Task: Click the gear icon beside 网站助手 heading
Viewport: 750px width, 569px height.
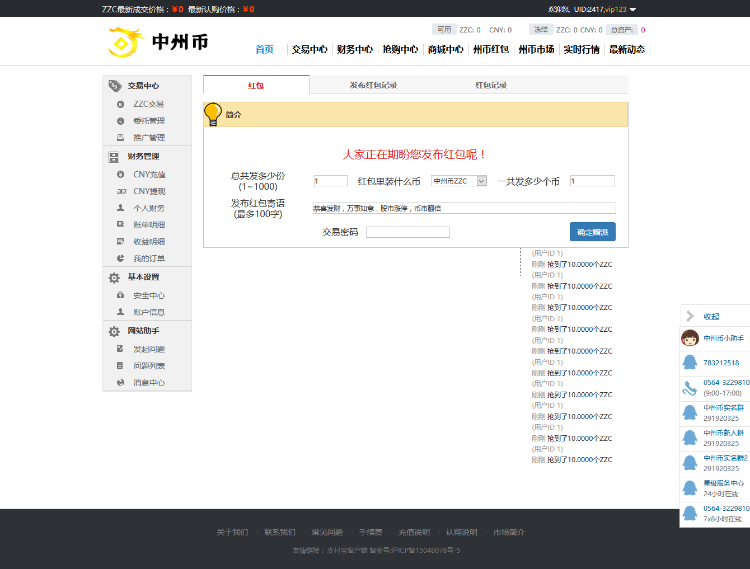Action: point(114,331)
